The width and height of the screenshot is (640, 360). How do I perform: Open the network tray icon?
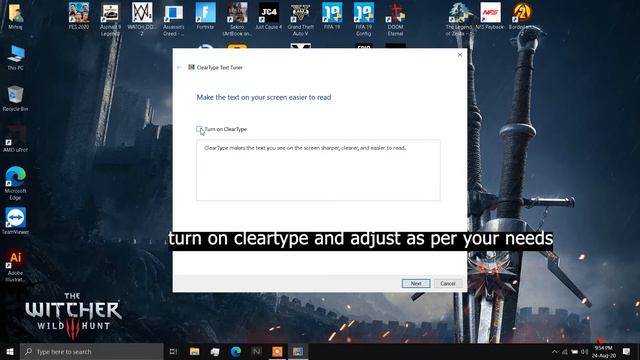pyautogui.click(x=565, y=351)
